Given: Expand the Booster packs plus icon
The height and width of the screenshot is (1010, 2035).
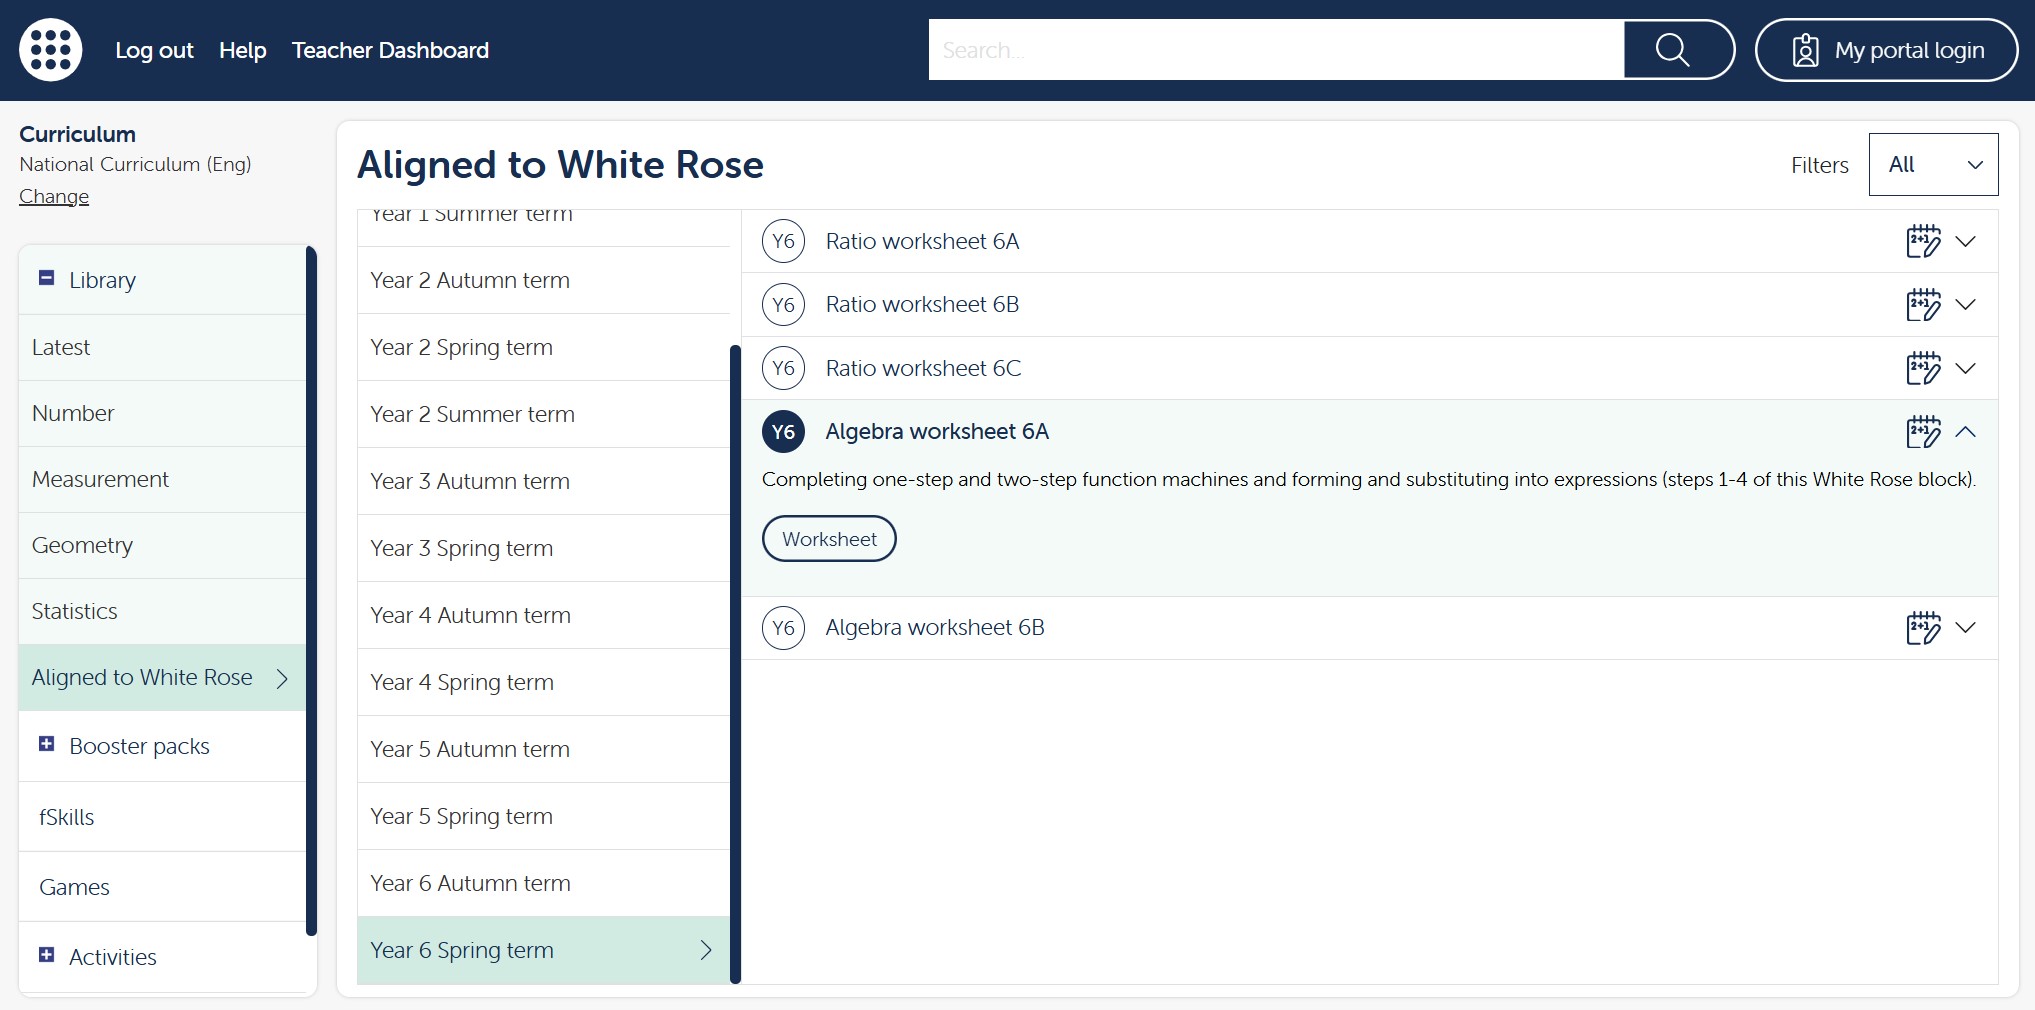Looking at the screenshot, I should tap(46, 744).
